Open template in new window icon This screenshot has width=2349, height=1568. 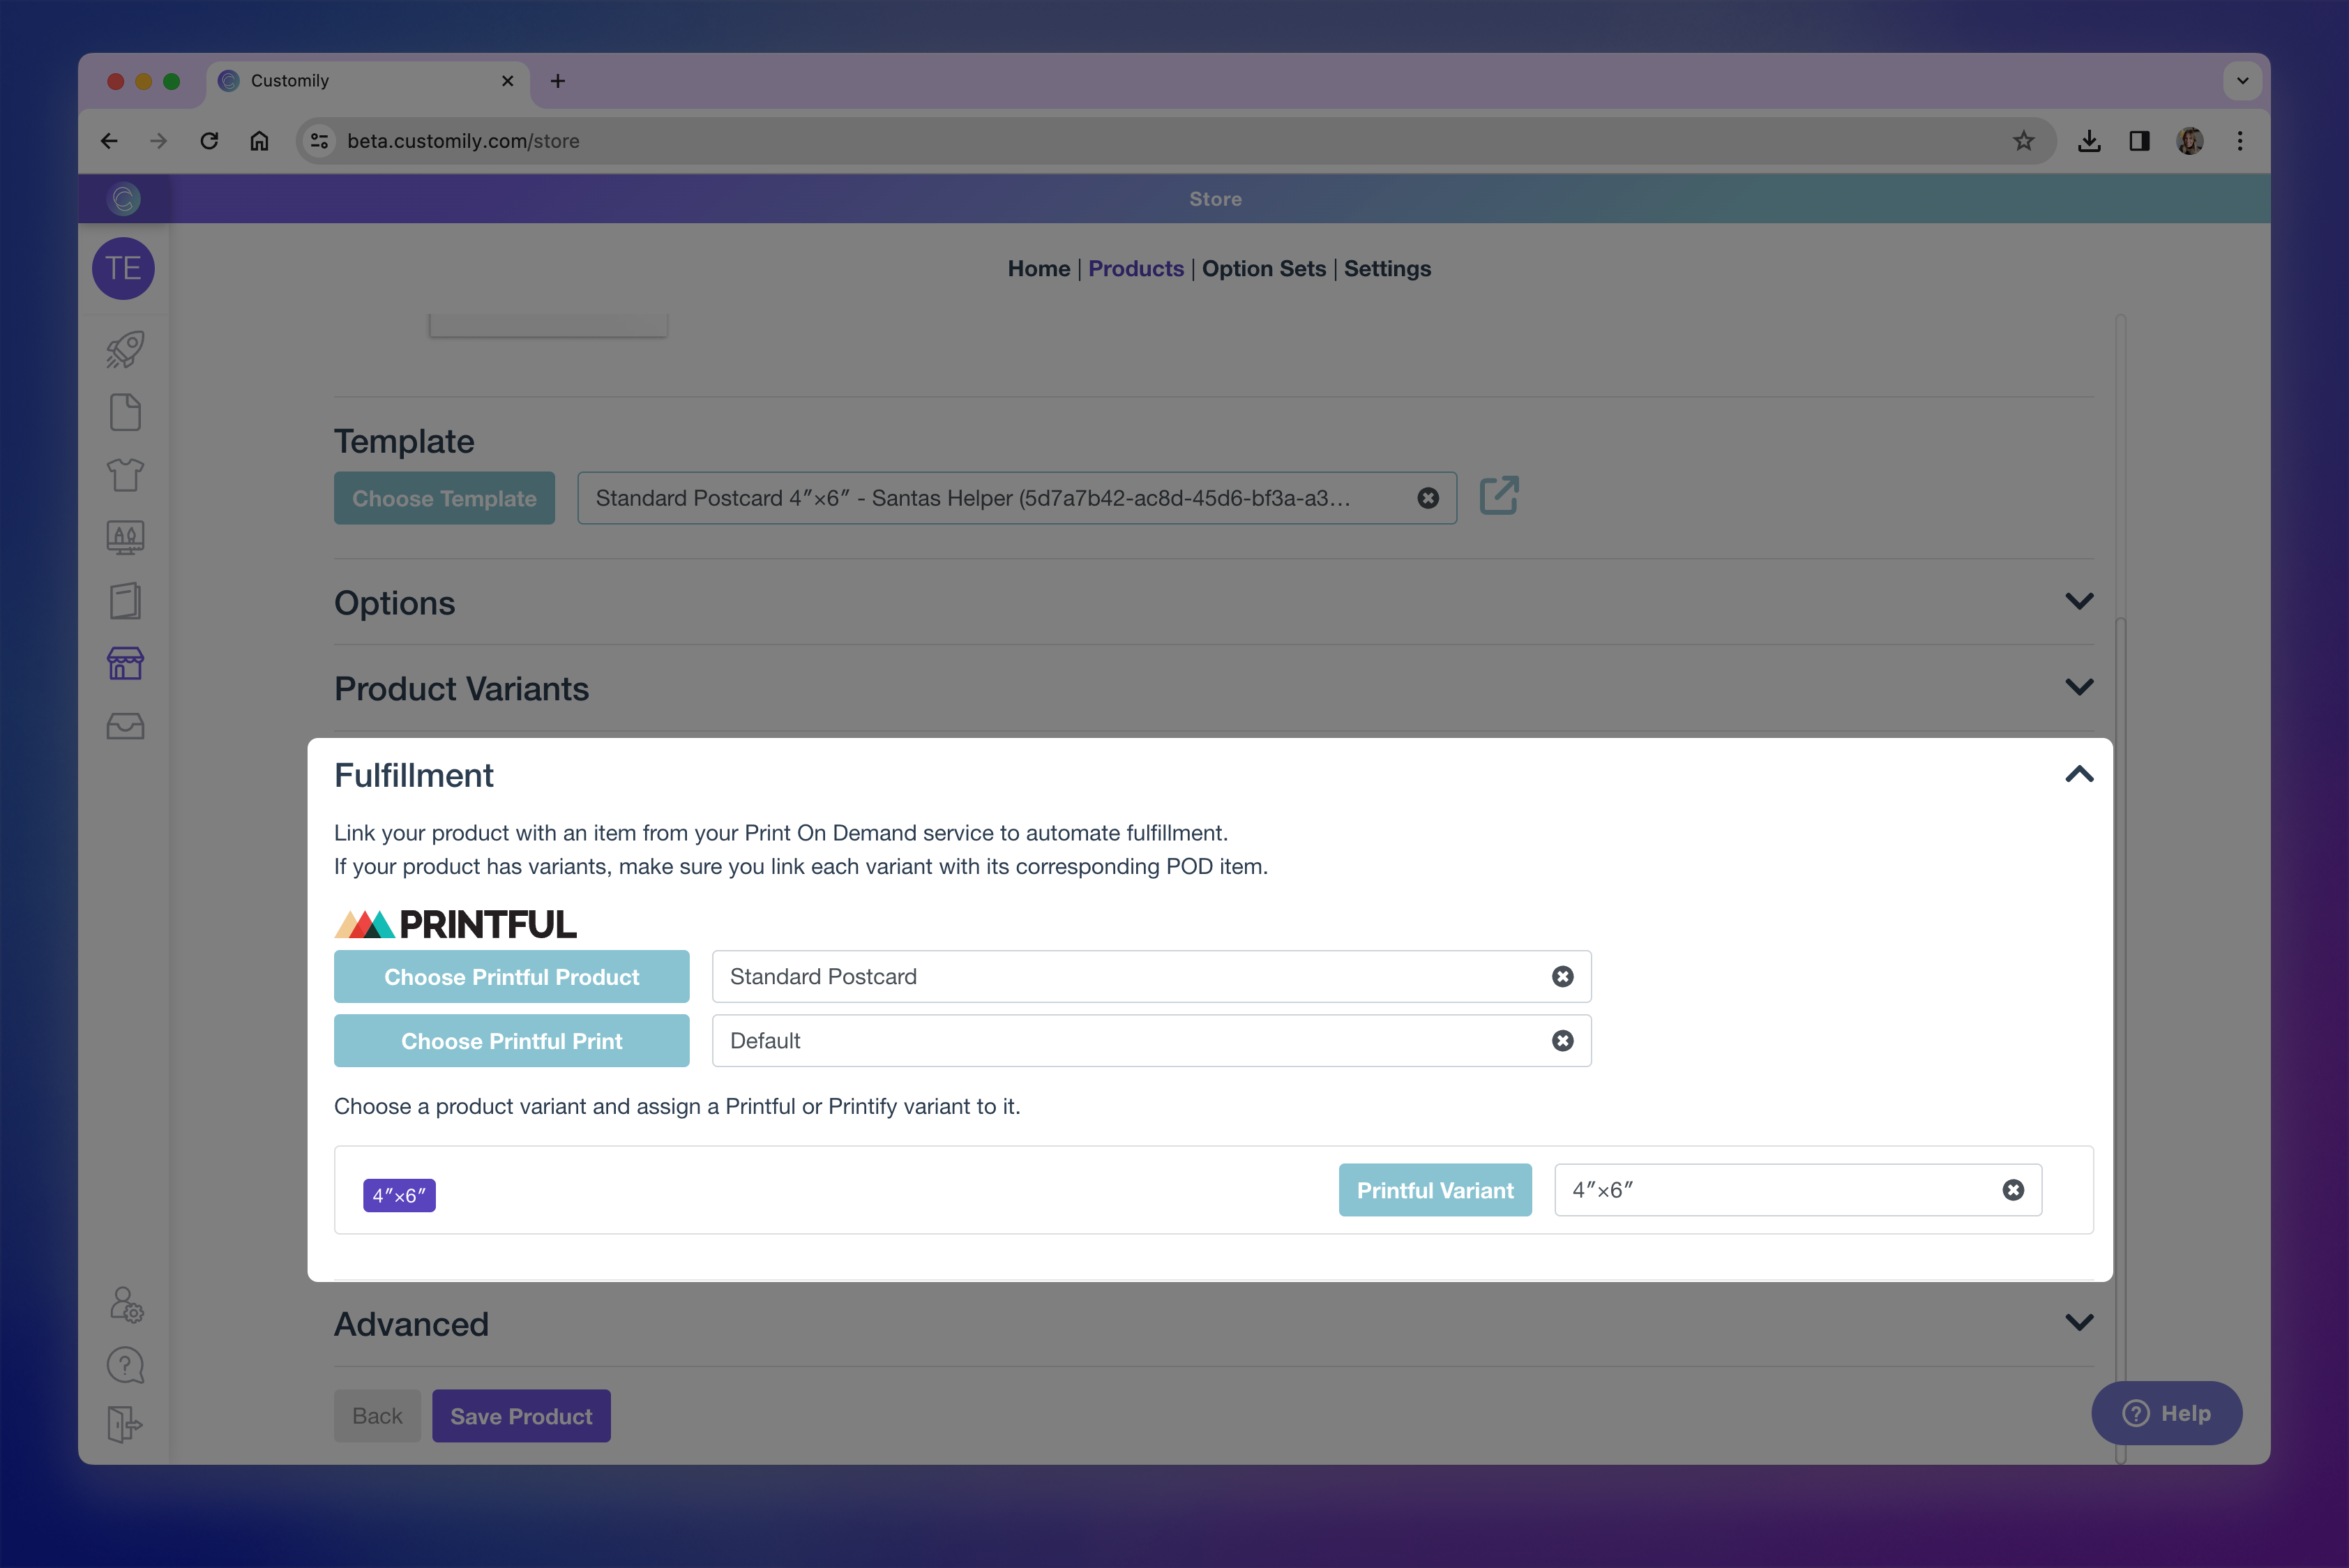pyautogui.click(x=1498, y=496)
